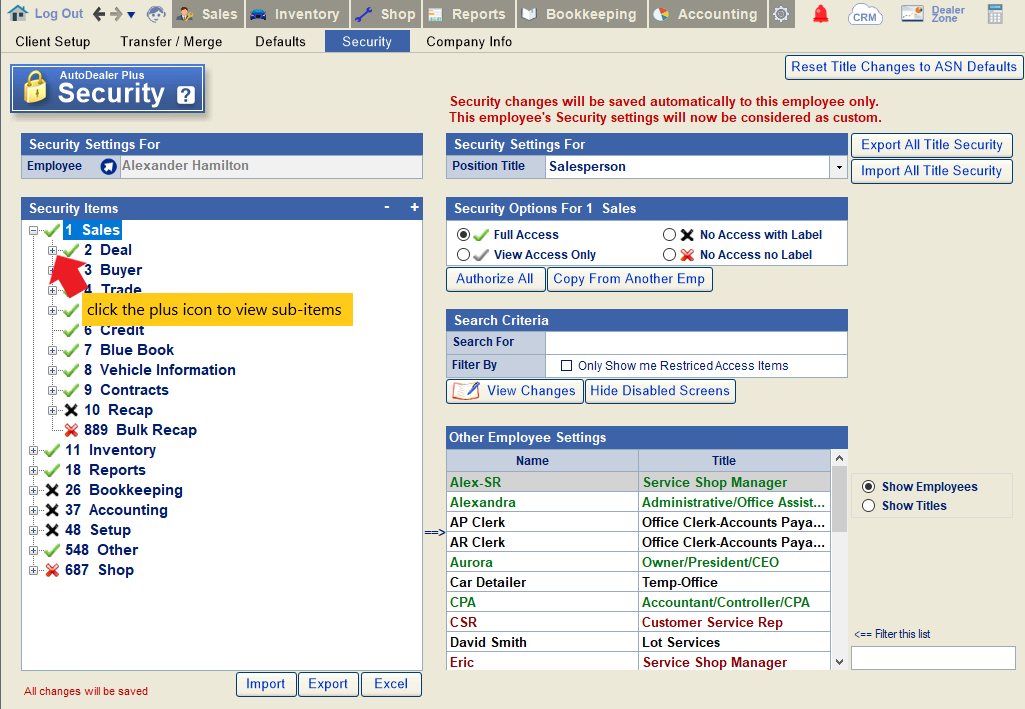Screen dimensions: 1025x709
Task: Open the Company Info tab
Action: coord(469,42)
